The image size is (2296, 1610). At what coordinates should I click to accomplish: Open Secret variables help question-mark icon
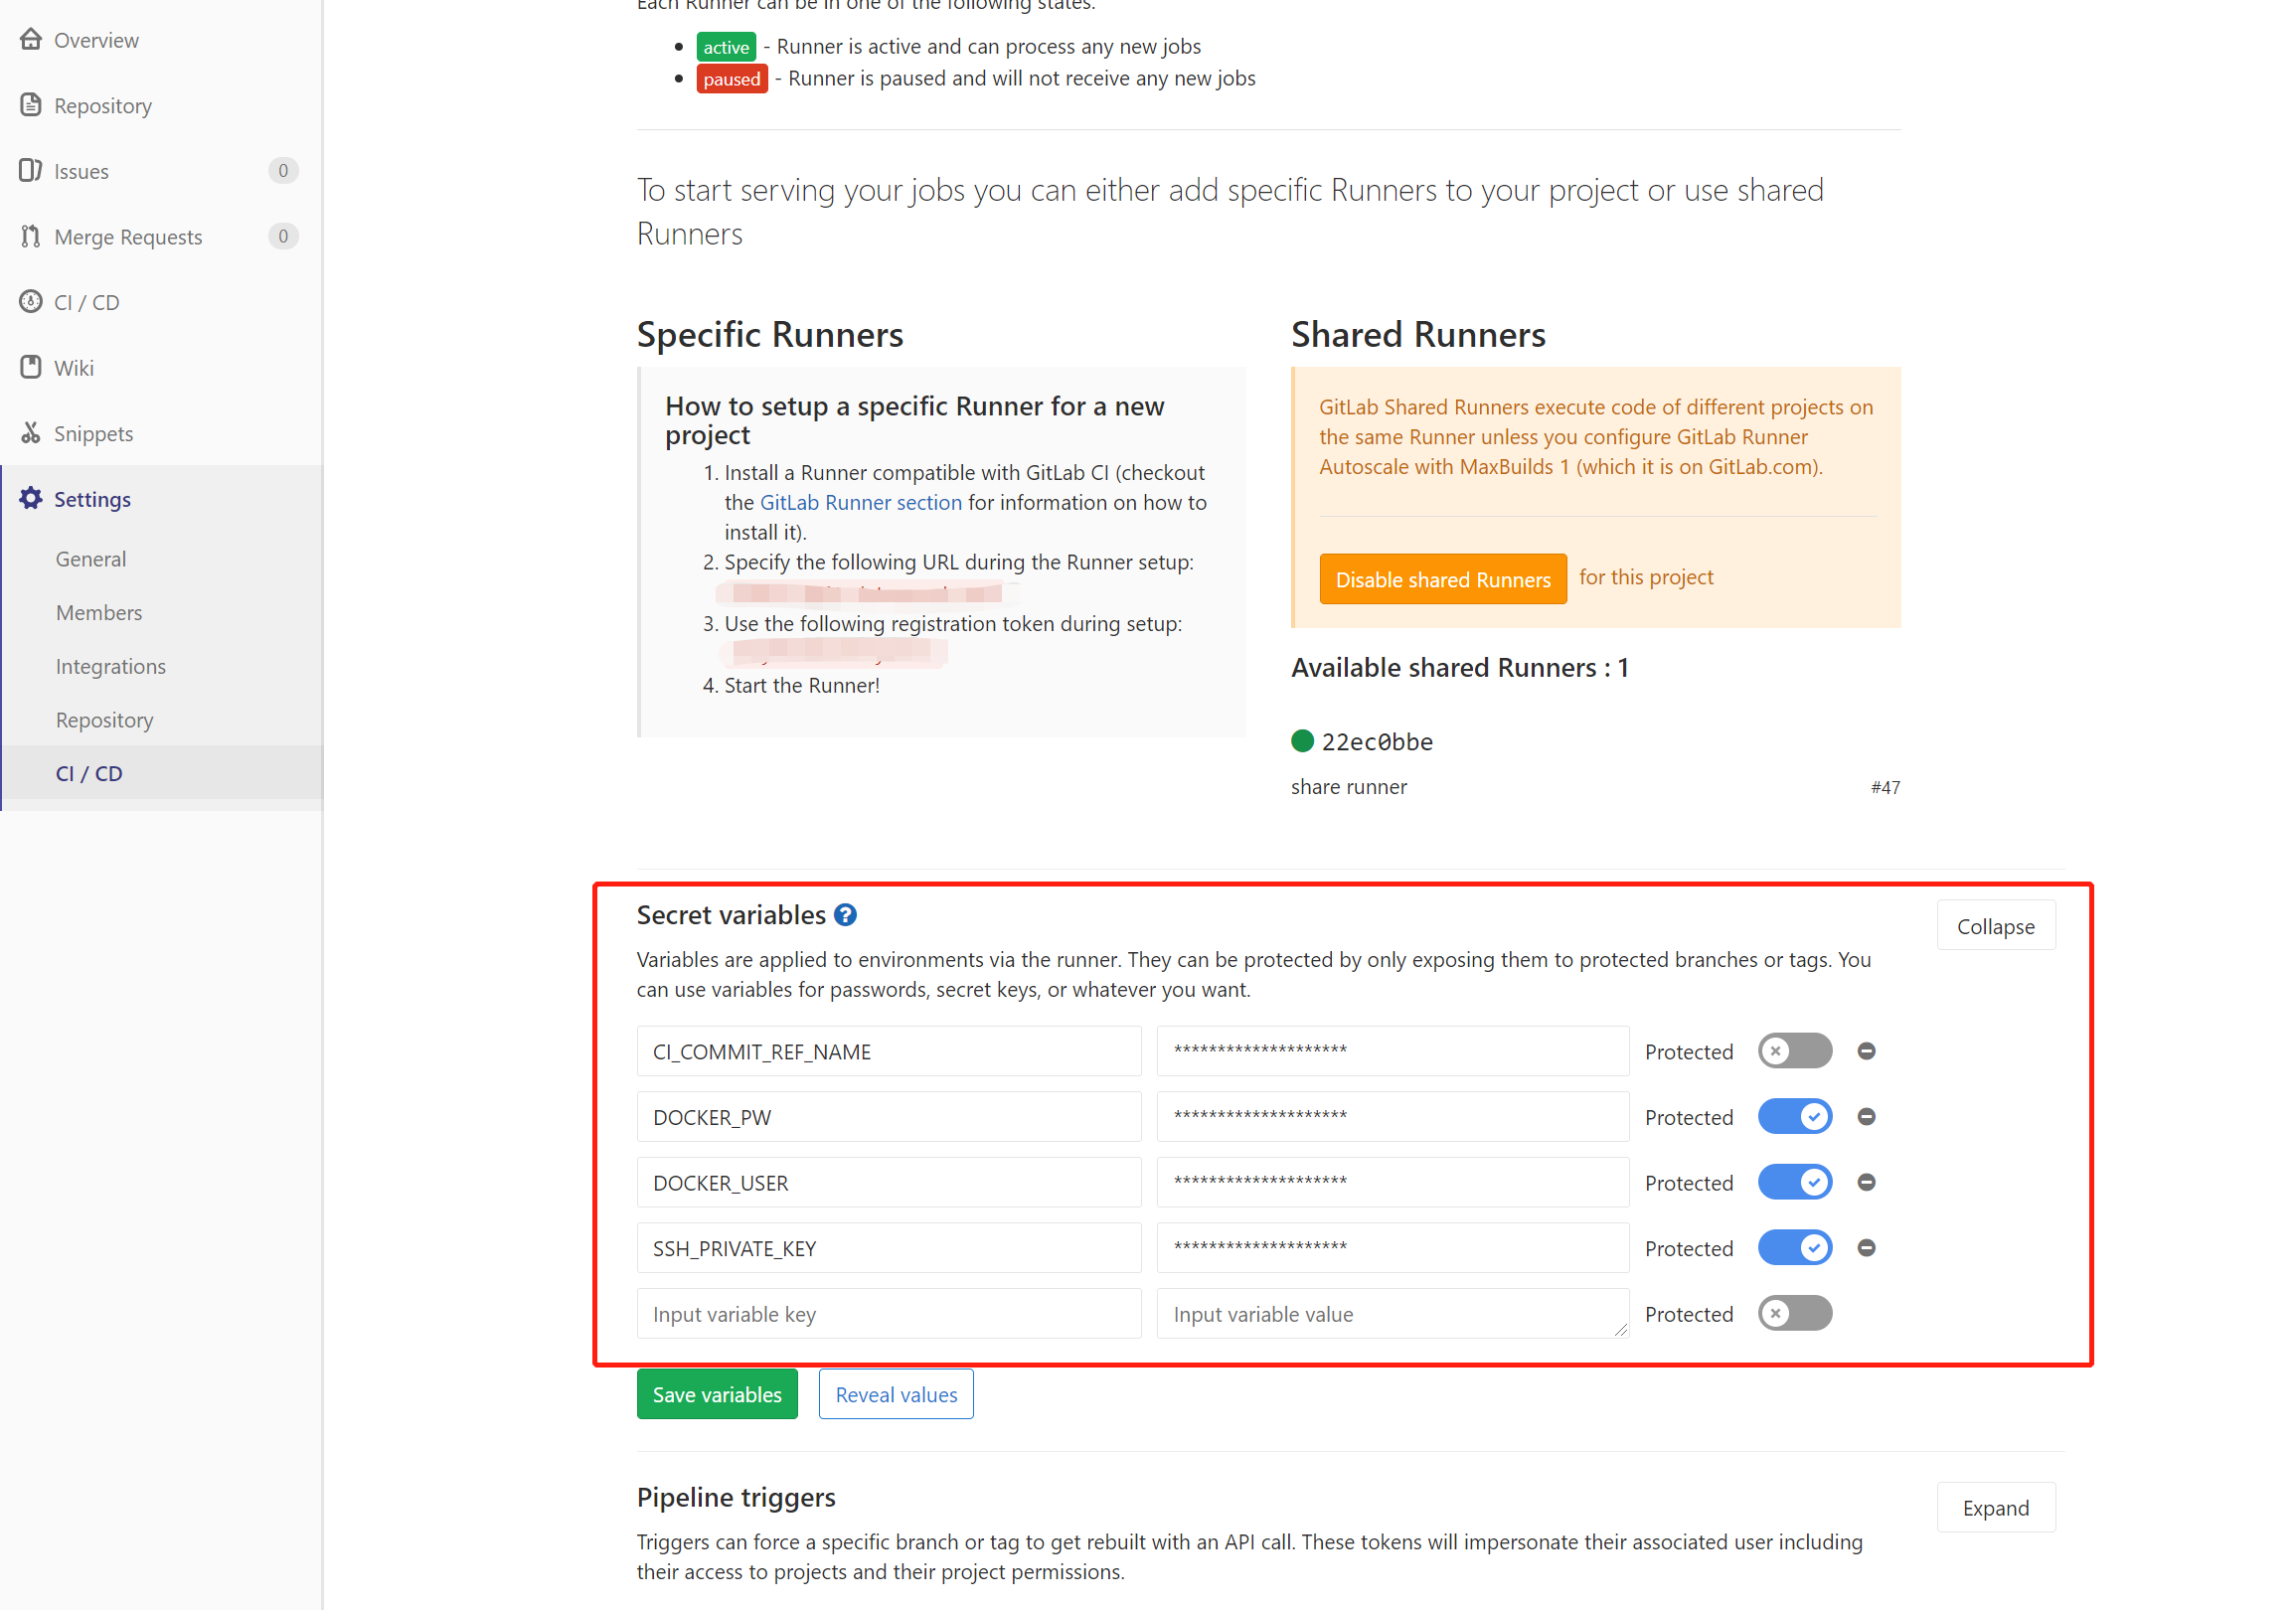tap(845, 915)
